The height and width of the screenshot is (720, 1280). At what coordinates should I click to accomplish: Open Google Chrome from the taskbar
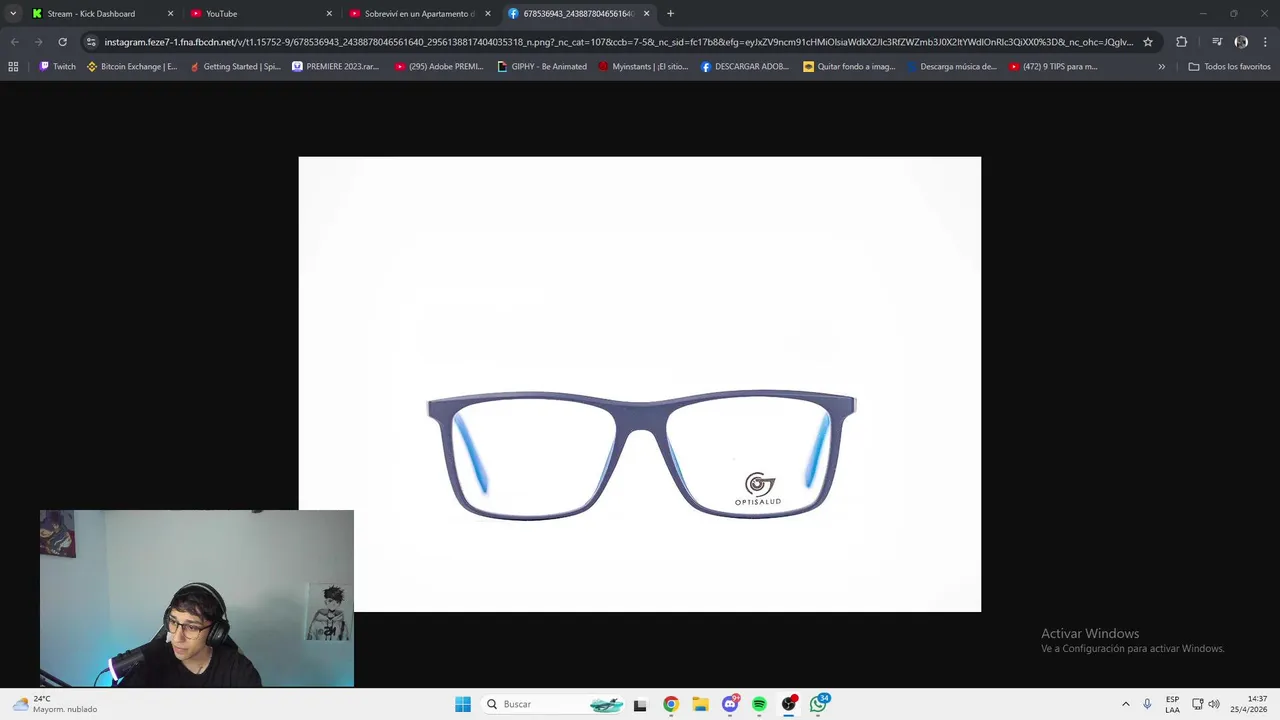[671, 704]
